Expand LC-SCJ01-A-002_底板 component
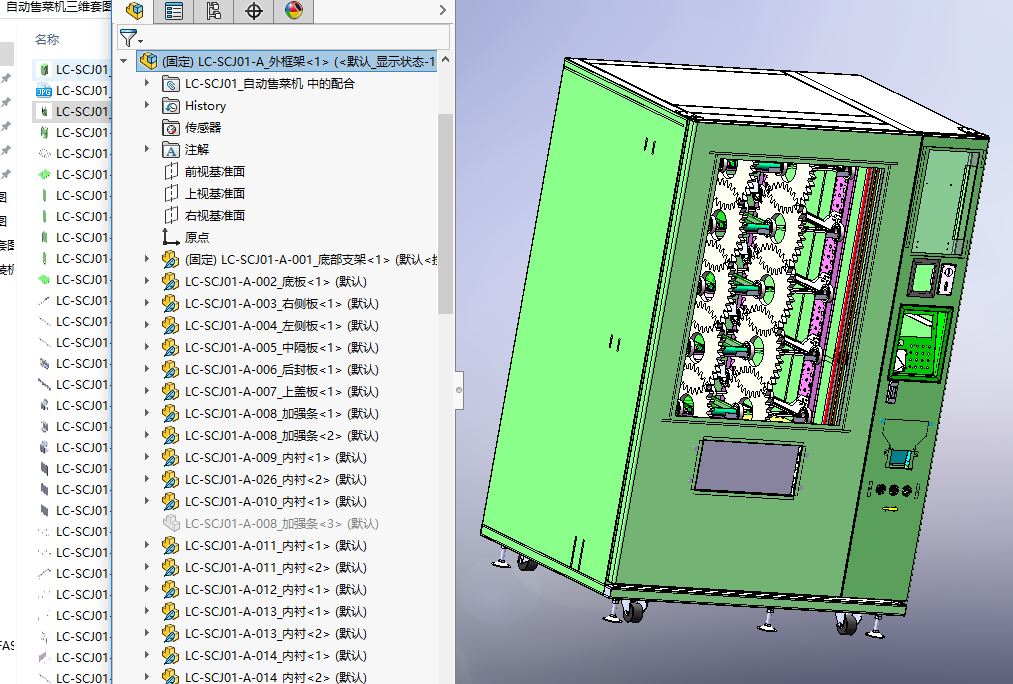1013x684 pixels. click(147, 281)
